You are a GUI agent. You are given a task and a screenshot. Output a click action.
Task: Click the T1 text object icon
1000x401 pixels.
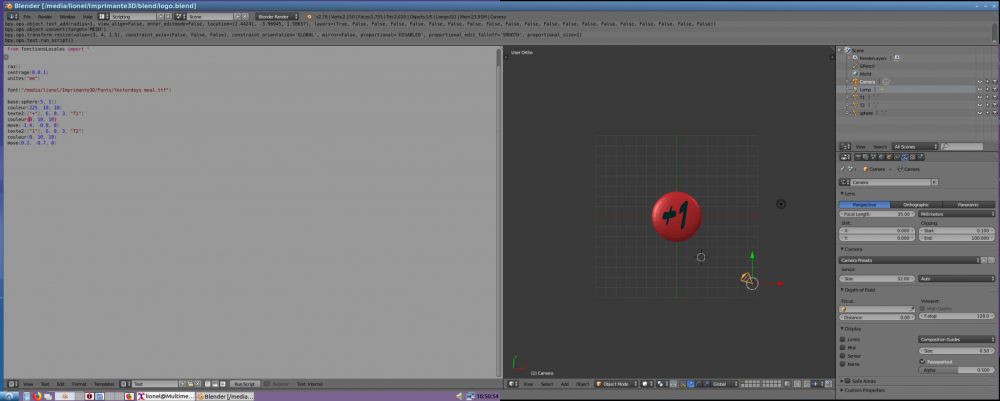[855, 97]
